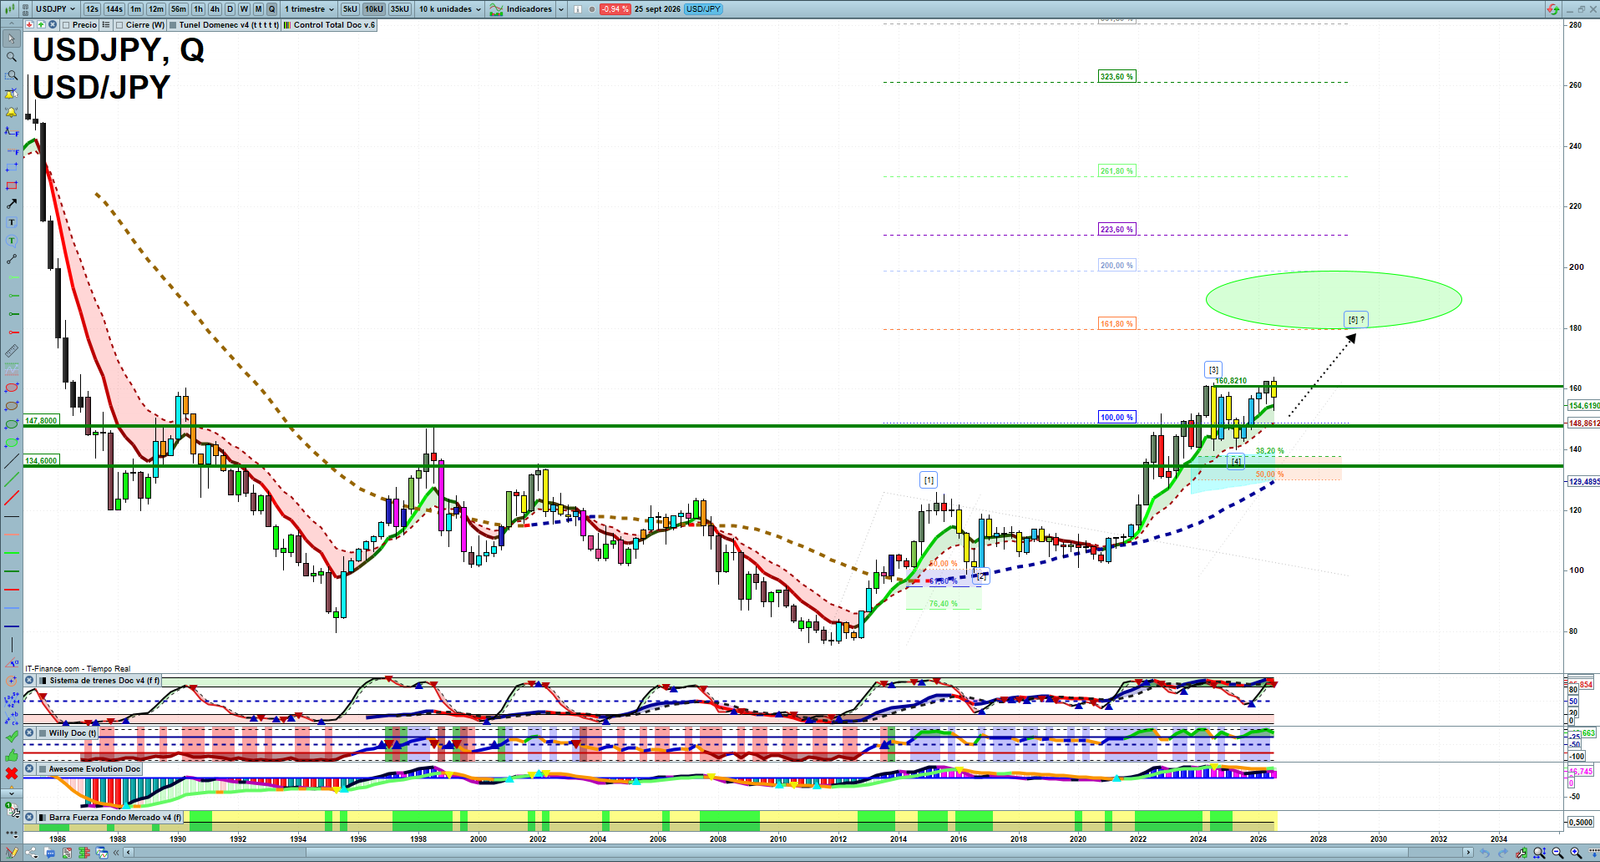Toggle the Cierre (W) checkbox
Screen dimensions: 1600x862
point(120,25)
